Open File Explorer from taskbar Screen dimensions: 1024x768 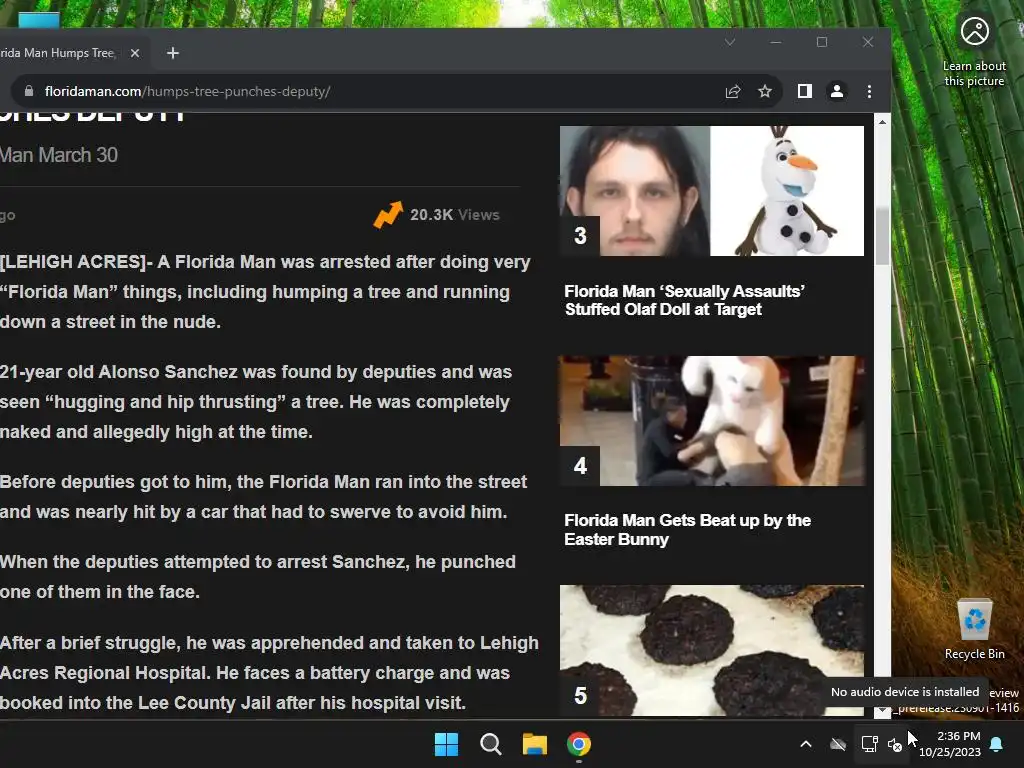pos(535,744)
